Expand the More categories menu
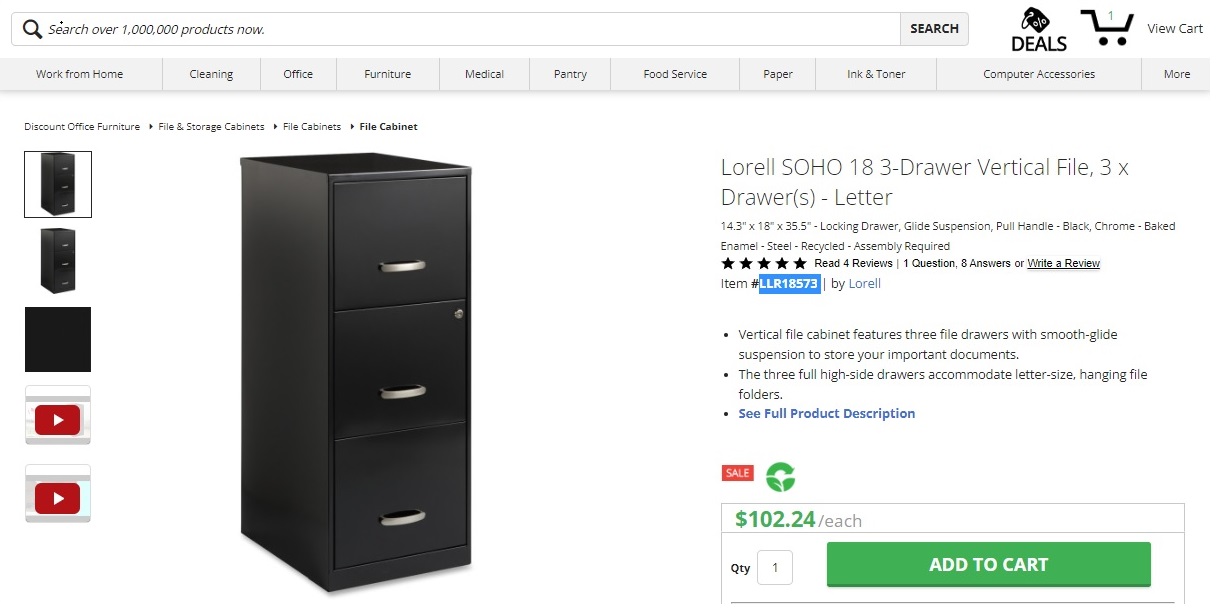The image size is (1216, 608). pyautogui.click(x=1176, y=74)
